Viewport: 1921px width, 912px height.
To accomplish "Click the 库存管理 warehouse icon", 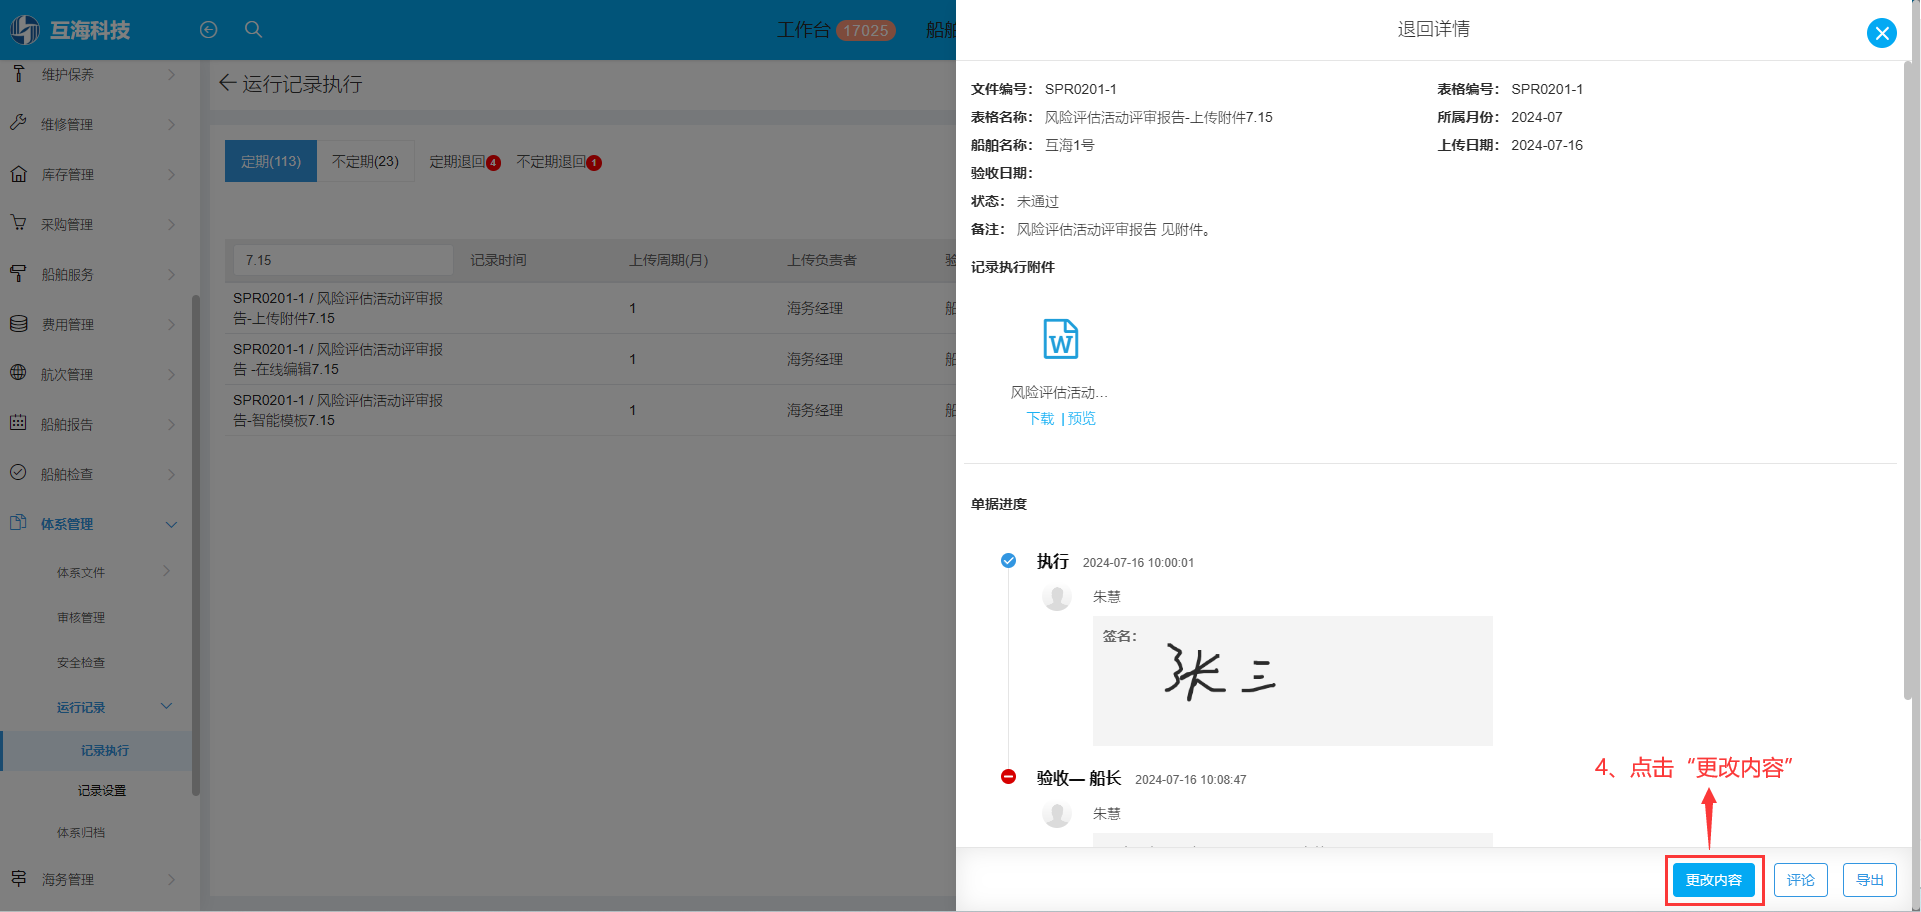I will click(18, 173).
